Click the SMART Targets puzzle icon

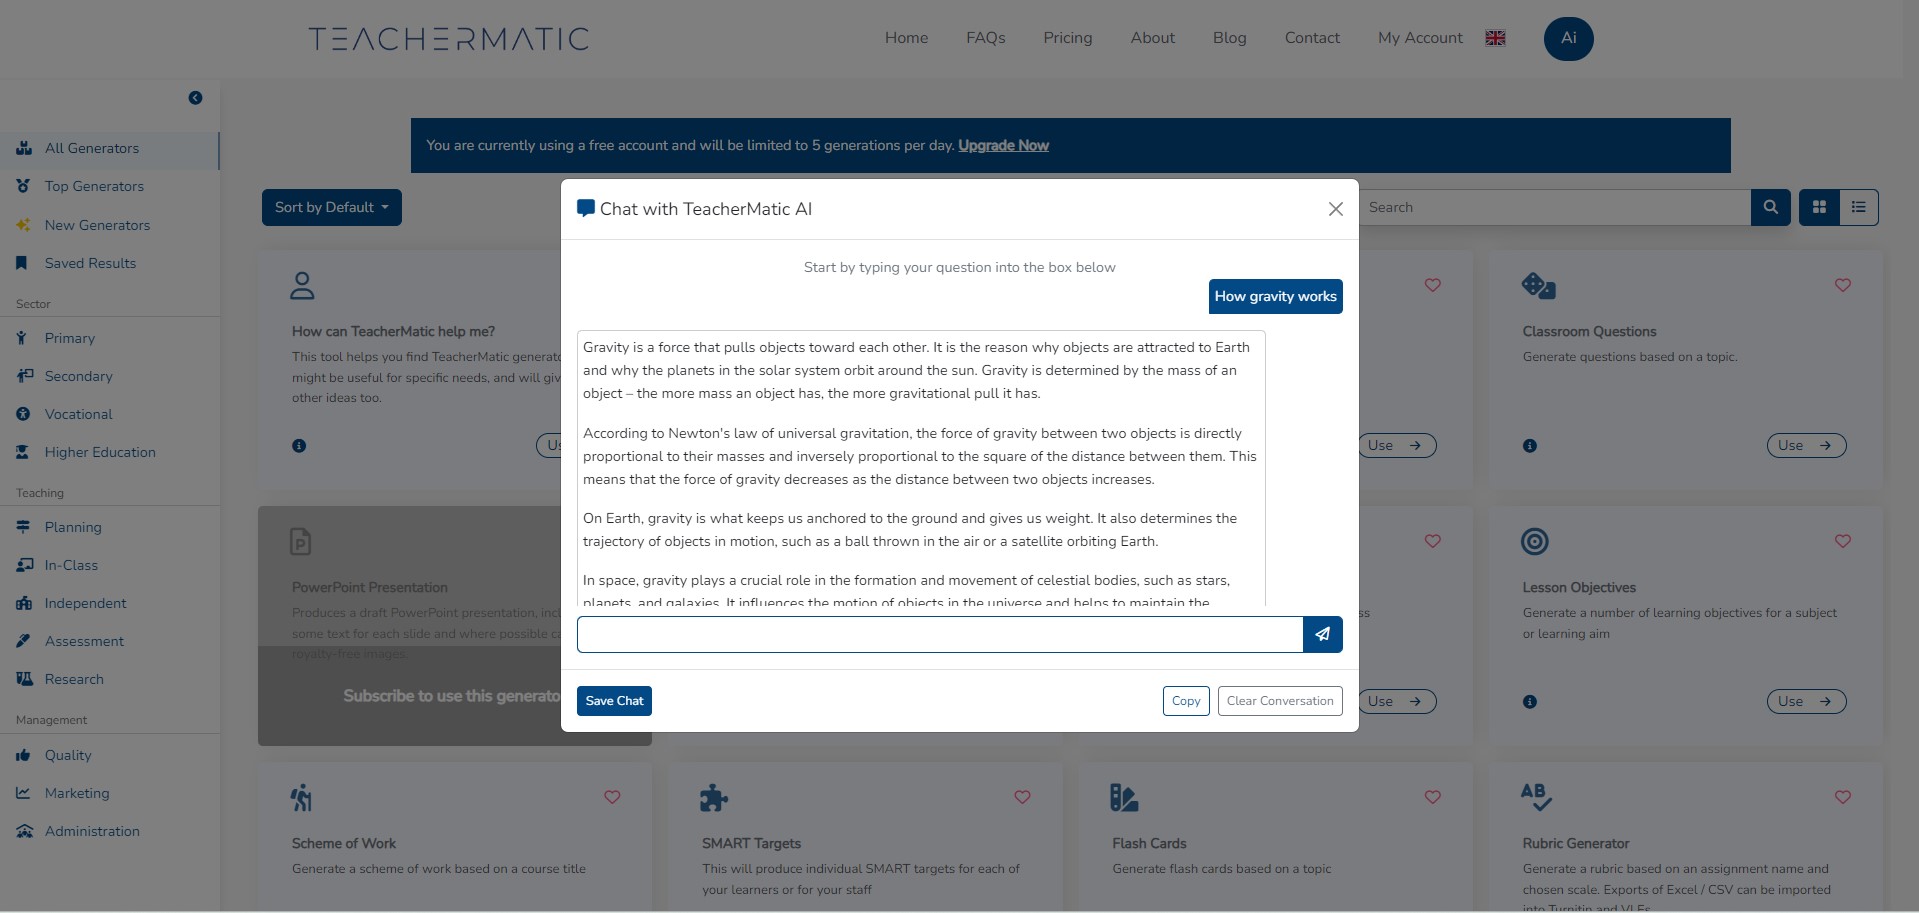pos(714,798)
